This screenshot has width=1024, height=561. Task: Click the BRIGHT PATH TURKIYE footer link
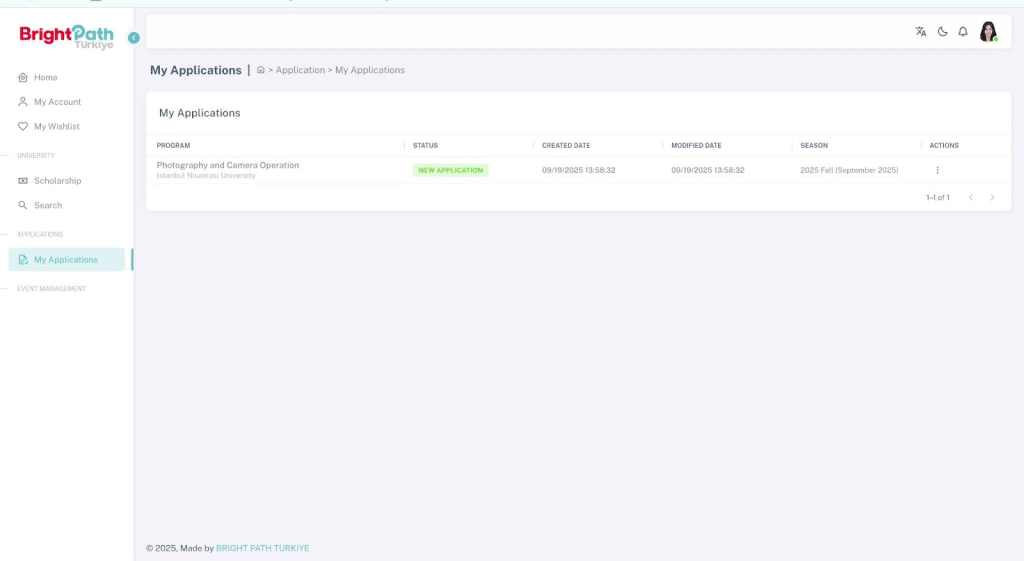tap(262, 548)
